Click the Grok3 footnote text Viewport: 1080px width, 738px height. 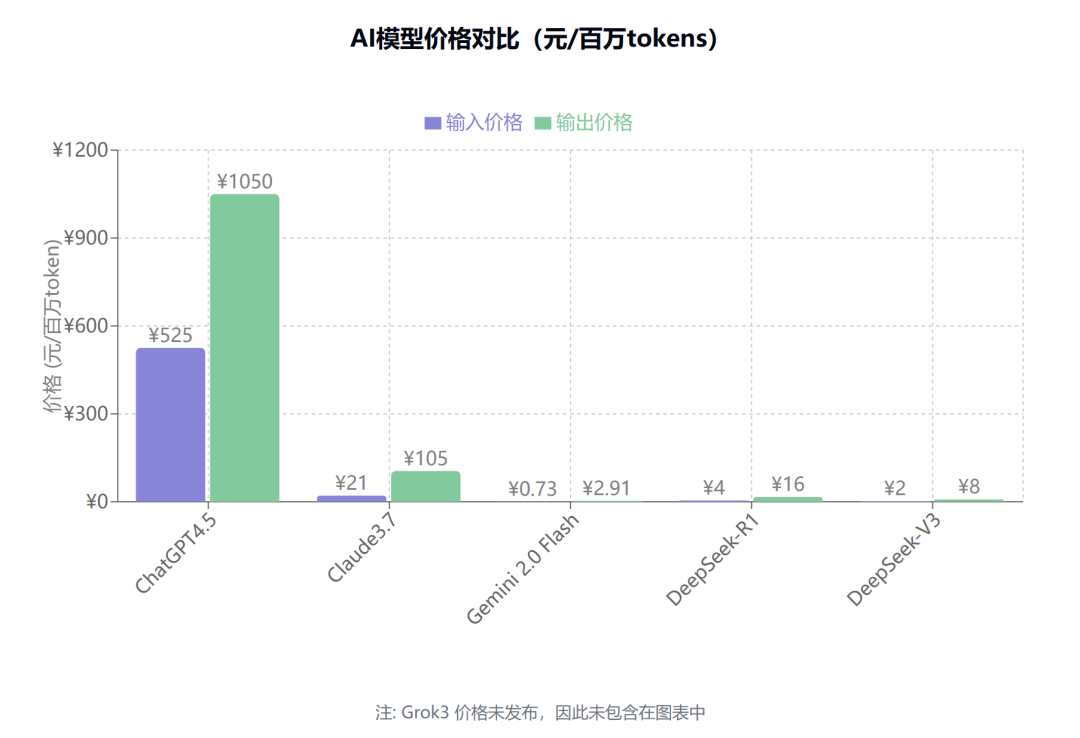[540, 713]
